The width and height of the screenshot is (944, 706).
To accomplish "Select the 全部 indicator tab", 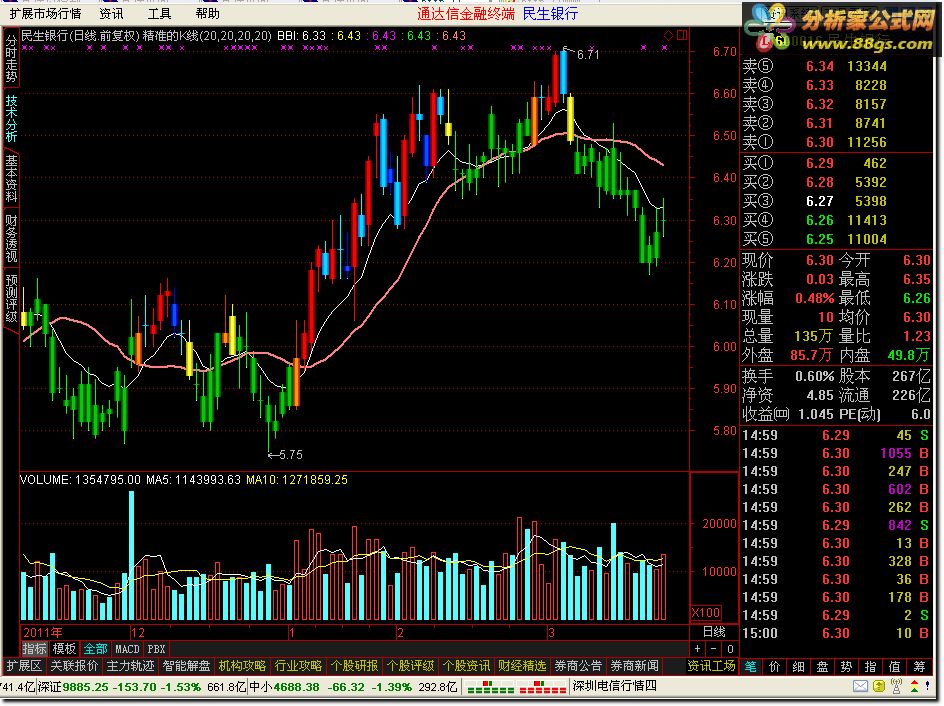I will (95, 649).
